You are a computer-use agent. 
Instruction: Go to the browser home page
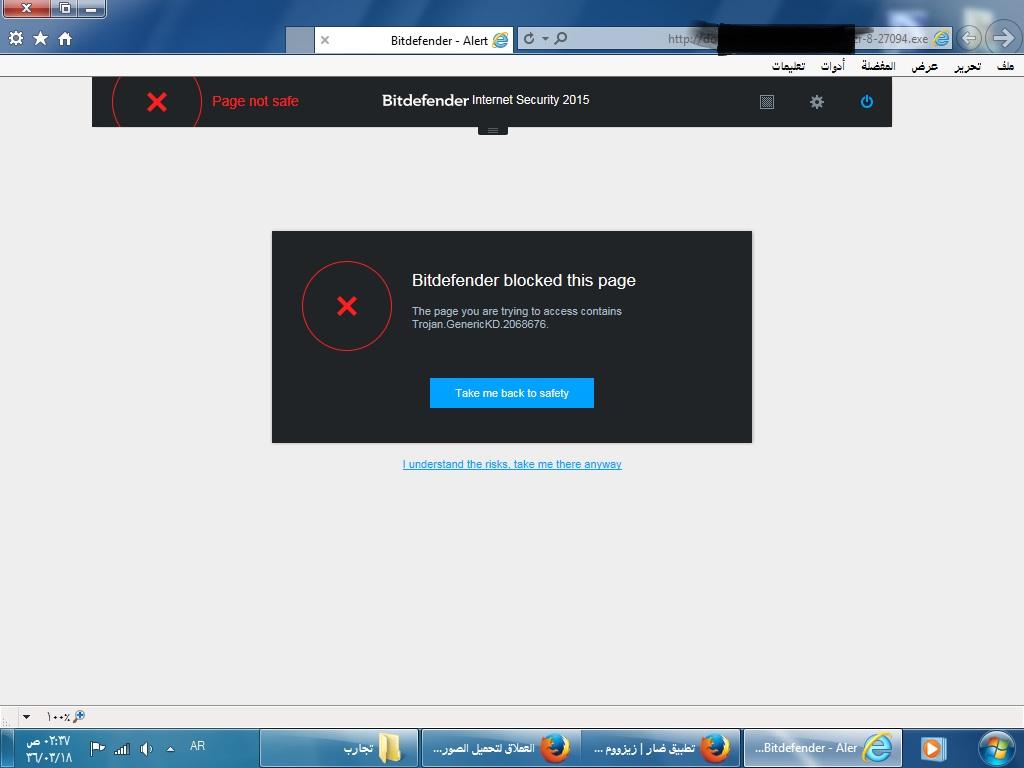click(65, 39)
